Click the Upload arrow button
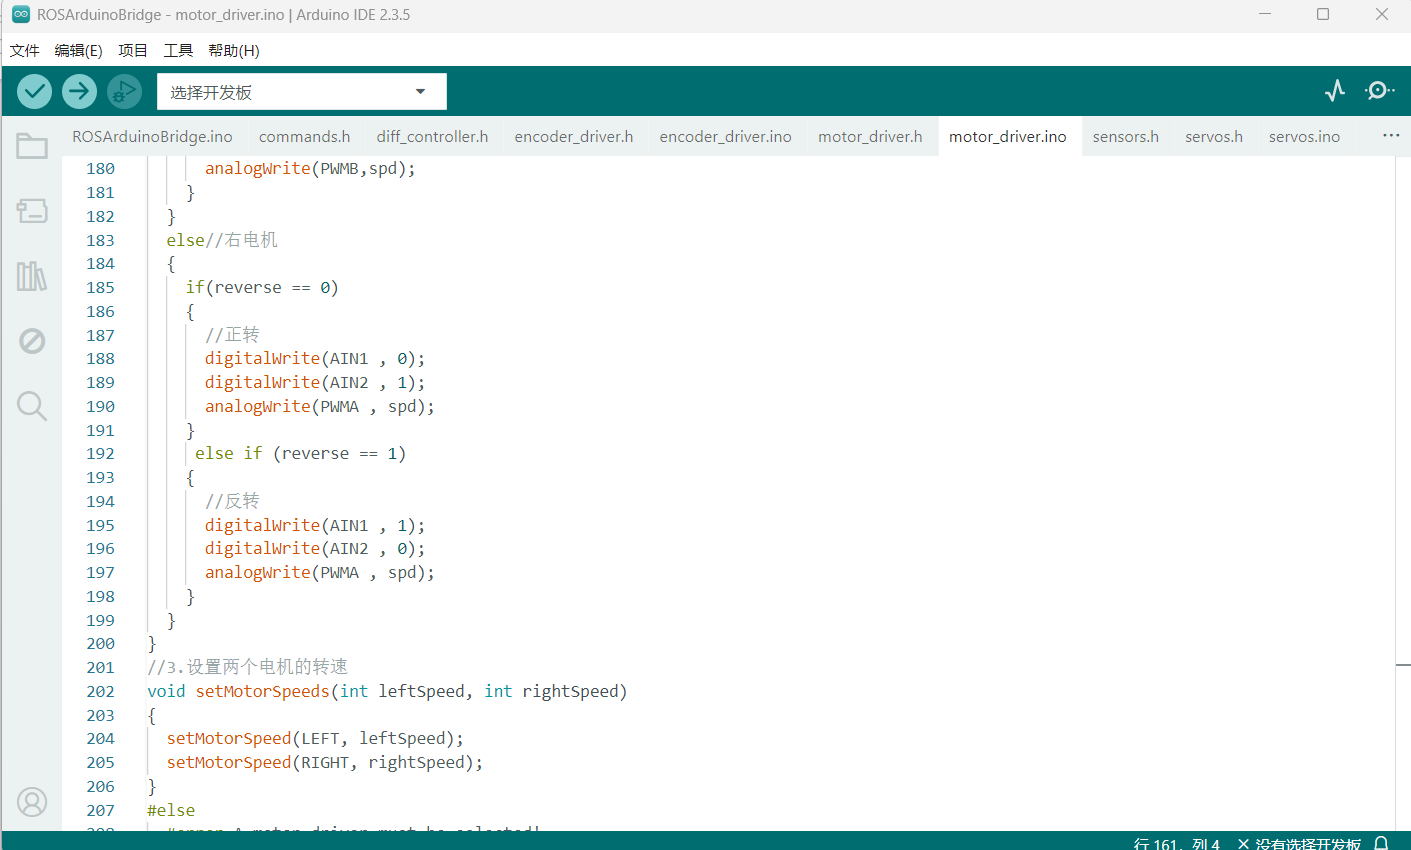Screen dimensions: 1411x850 (x=79, y=92)
